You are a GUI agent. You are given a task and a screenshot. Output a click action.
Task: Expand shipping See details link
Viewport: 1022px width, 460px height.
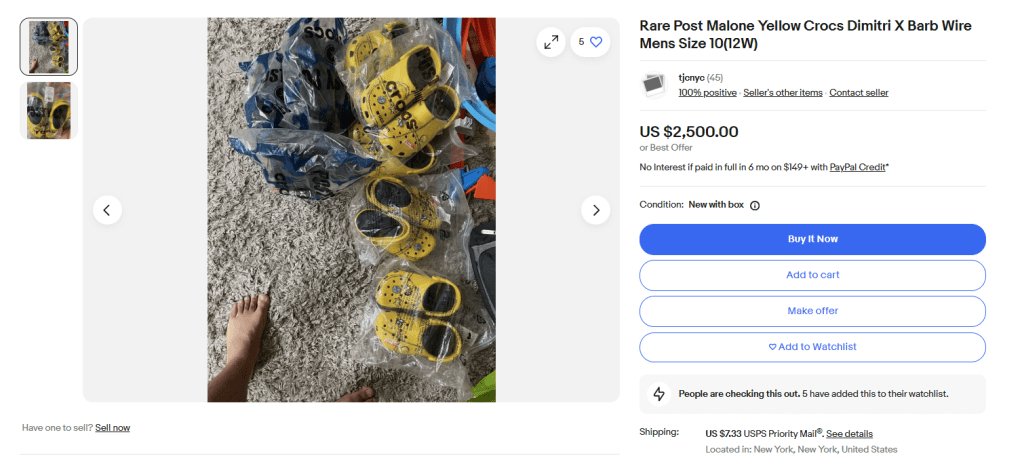[x=849, y=434]
